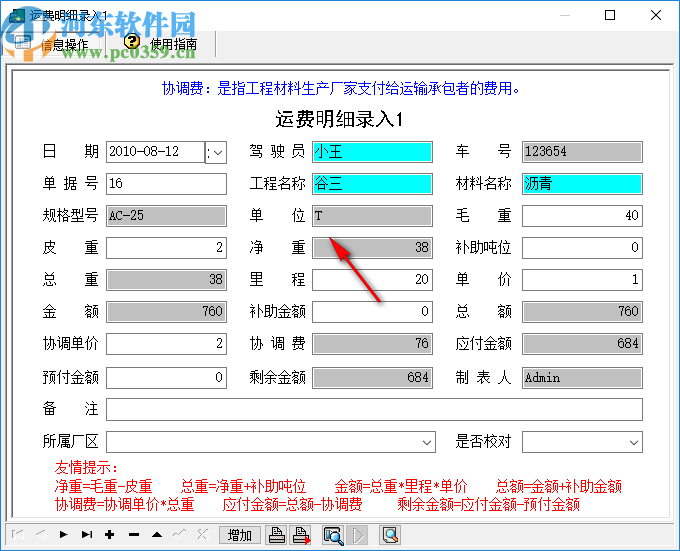Click the 日期 field showing 2010-08-12
680x551 pixels.
pos(155,152)
